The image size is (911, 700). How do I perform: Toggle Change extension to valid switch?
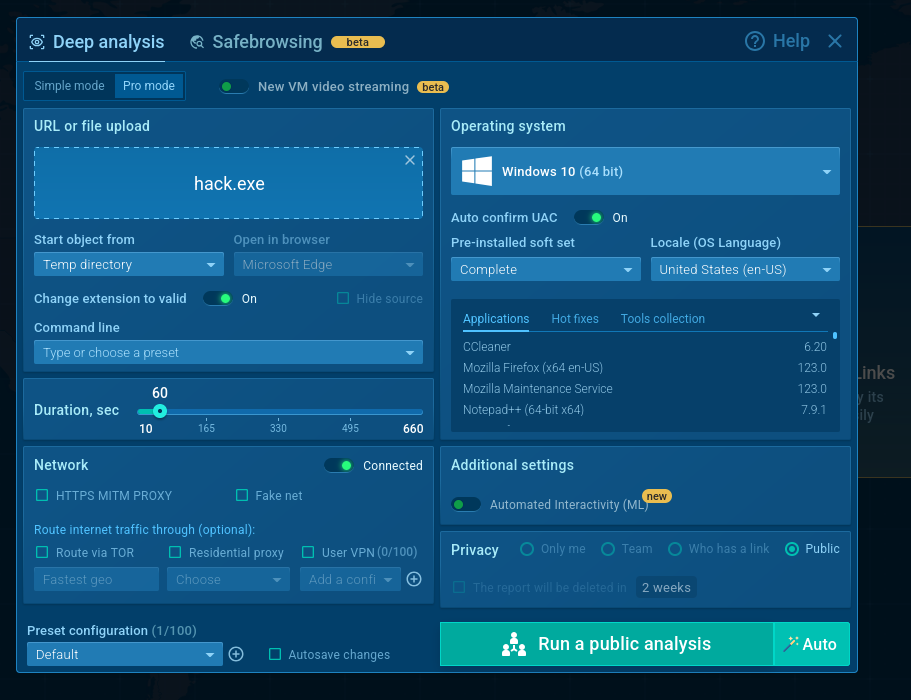tap(218, 299)
